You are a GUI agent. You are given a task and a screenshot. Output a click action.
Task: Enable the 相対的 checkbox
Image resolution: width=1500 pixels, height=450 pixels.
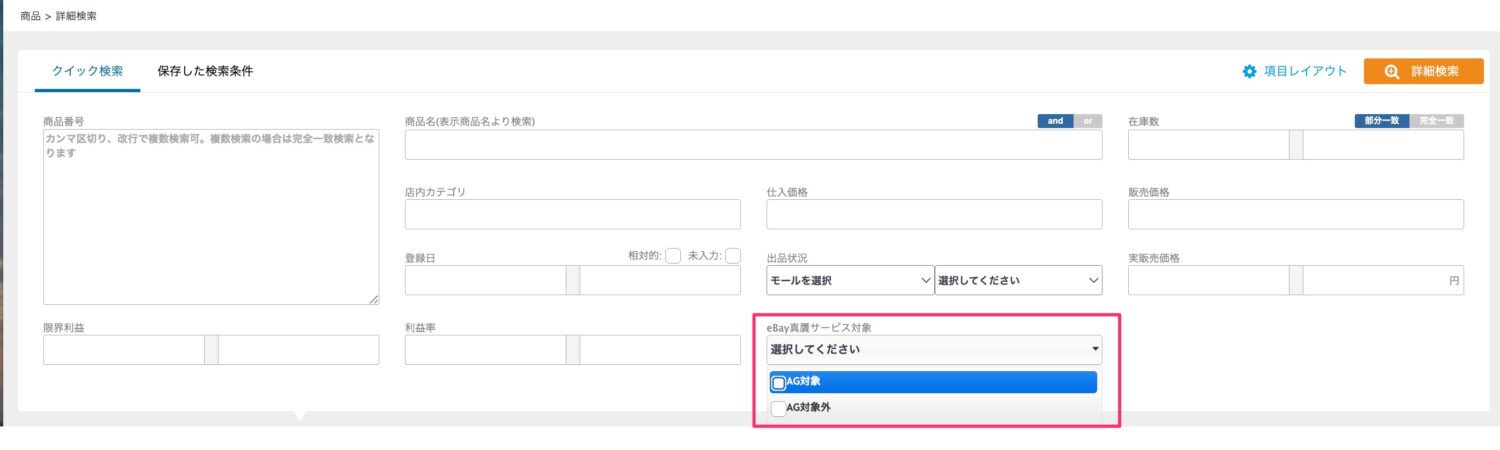pos(673,255)
